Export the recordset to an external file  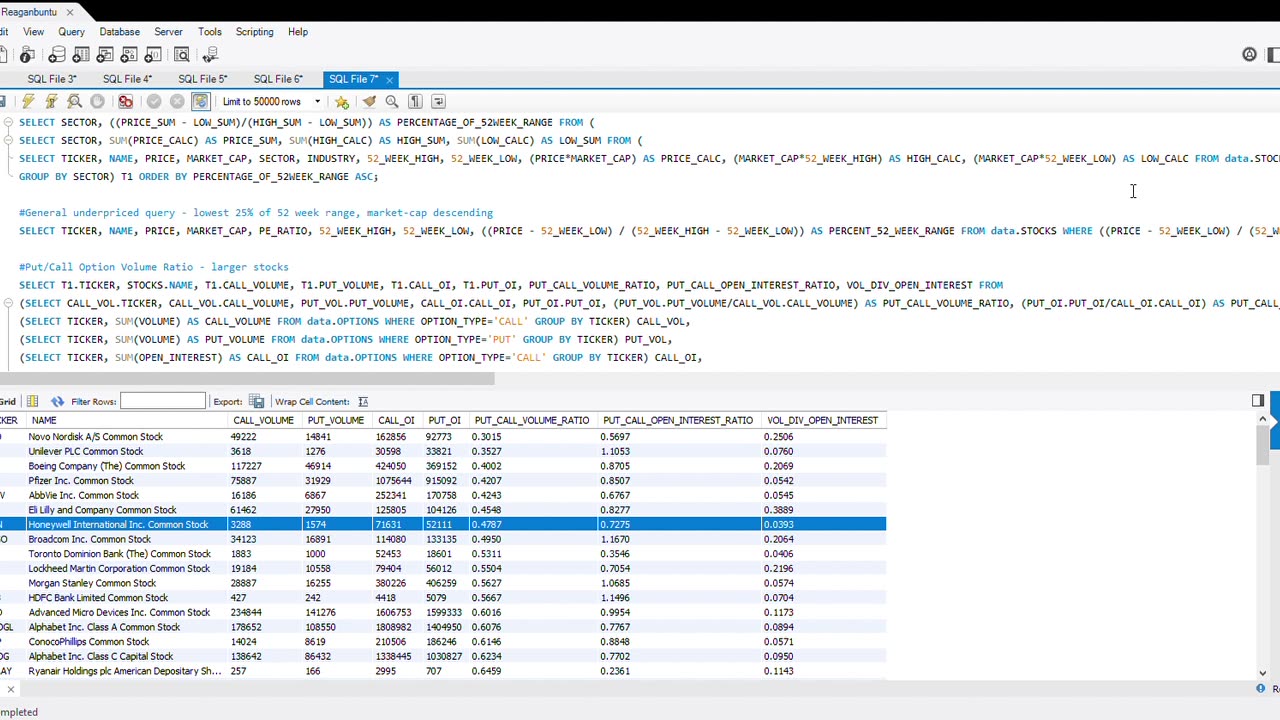(256, 401)
